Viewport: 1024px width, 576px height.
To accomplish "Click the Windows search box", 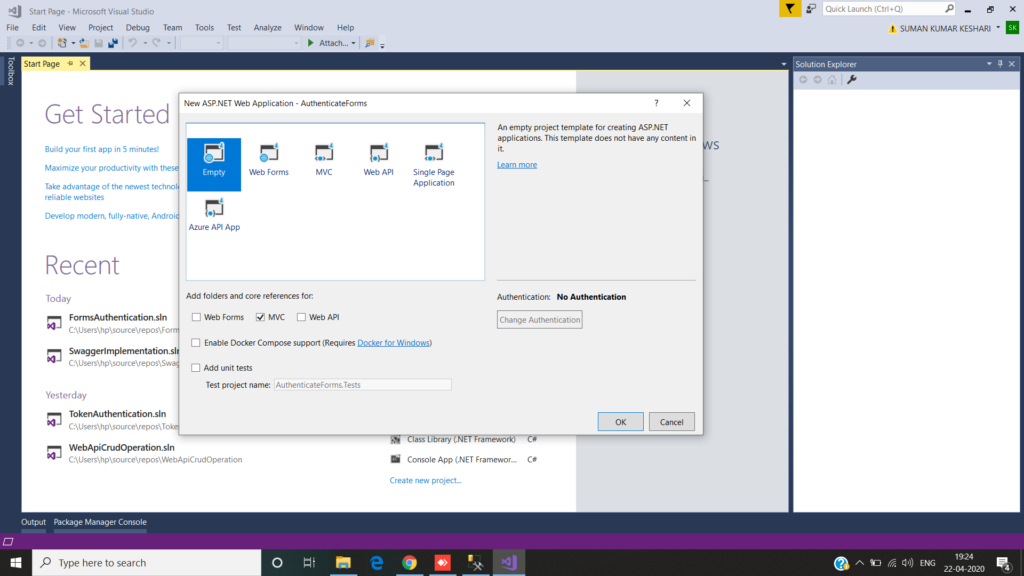I will [x=147, y=562].
